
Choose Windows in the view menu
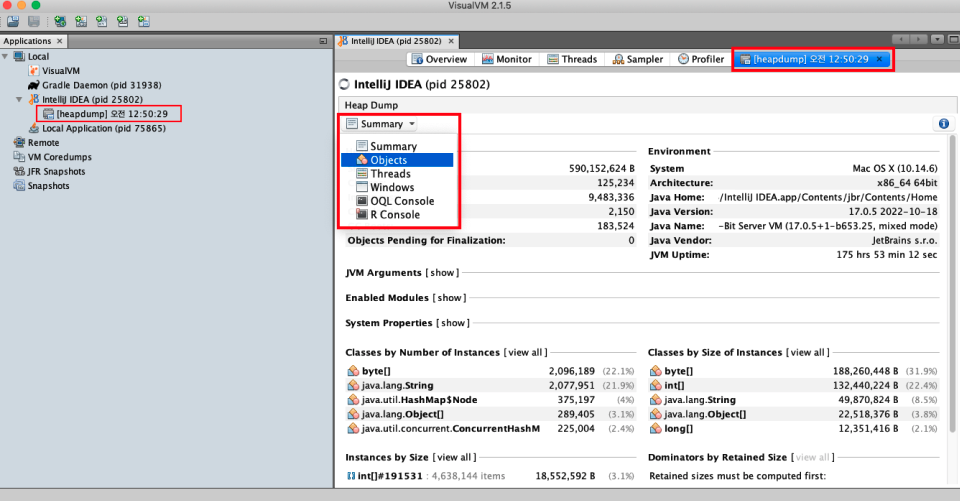point(397,187)
